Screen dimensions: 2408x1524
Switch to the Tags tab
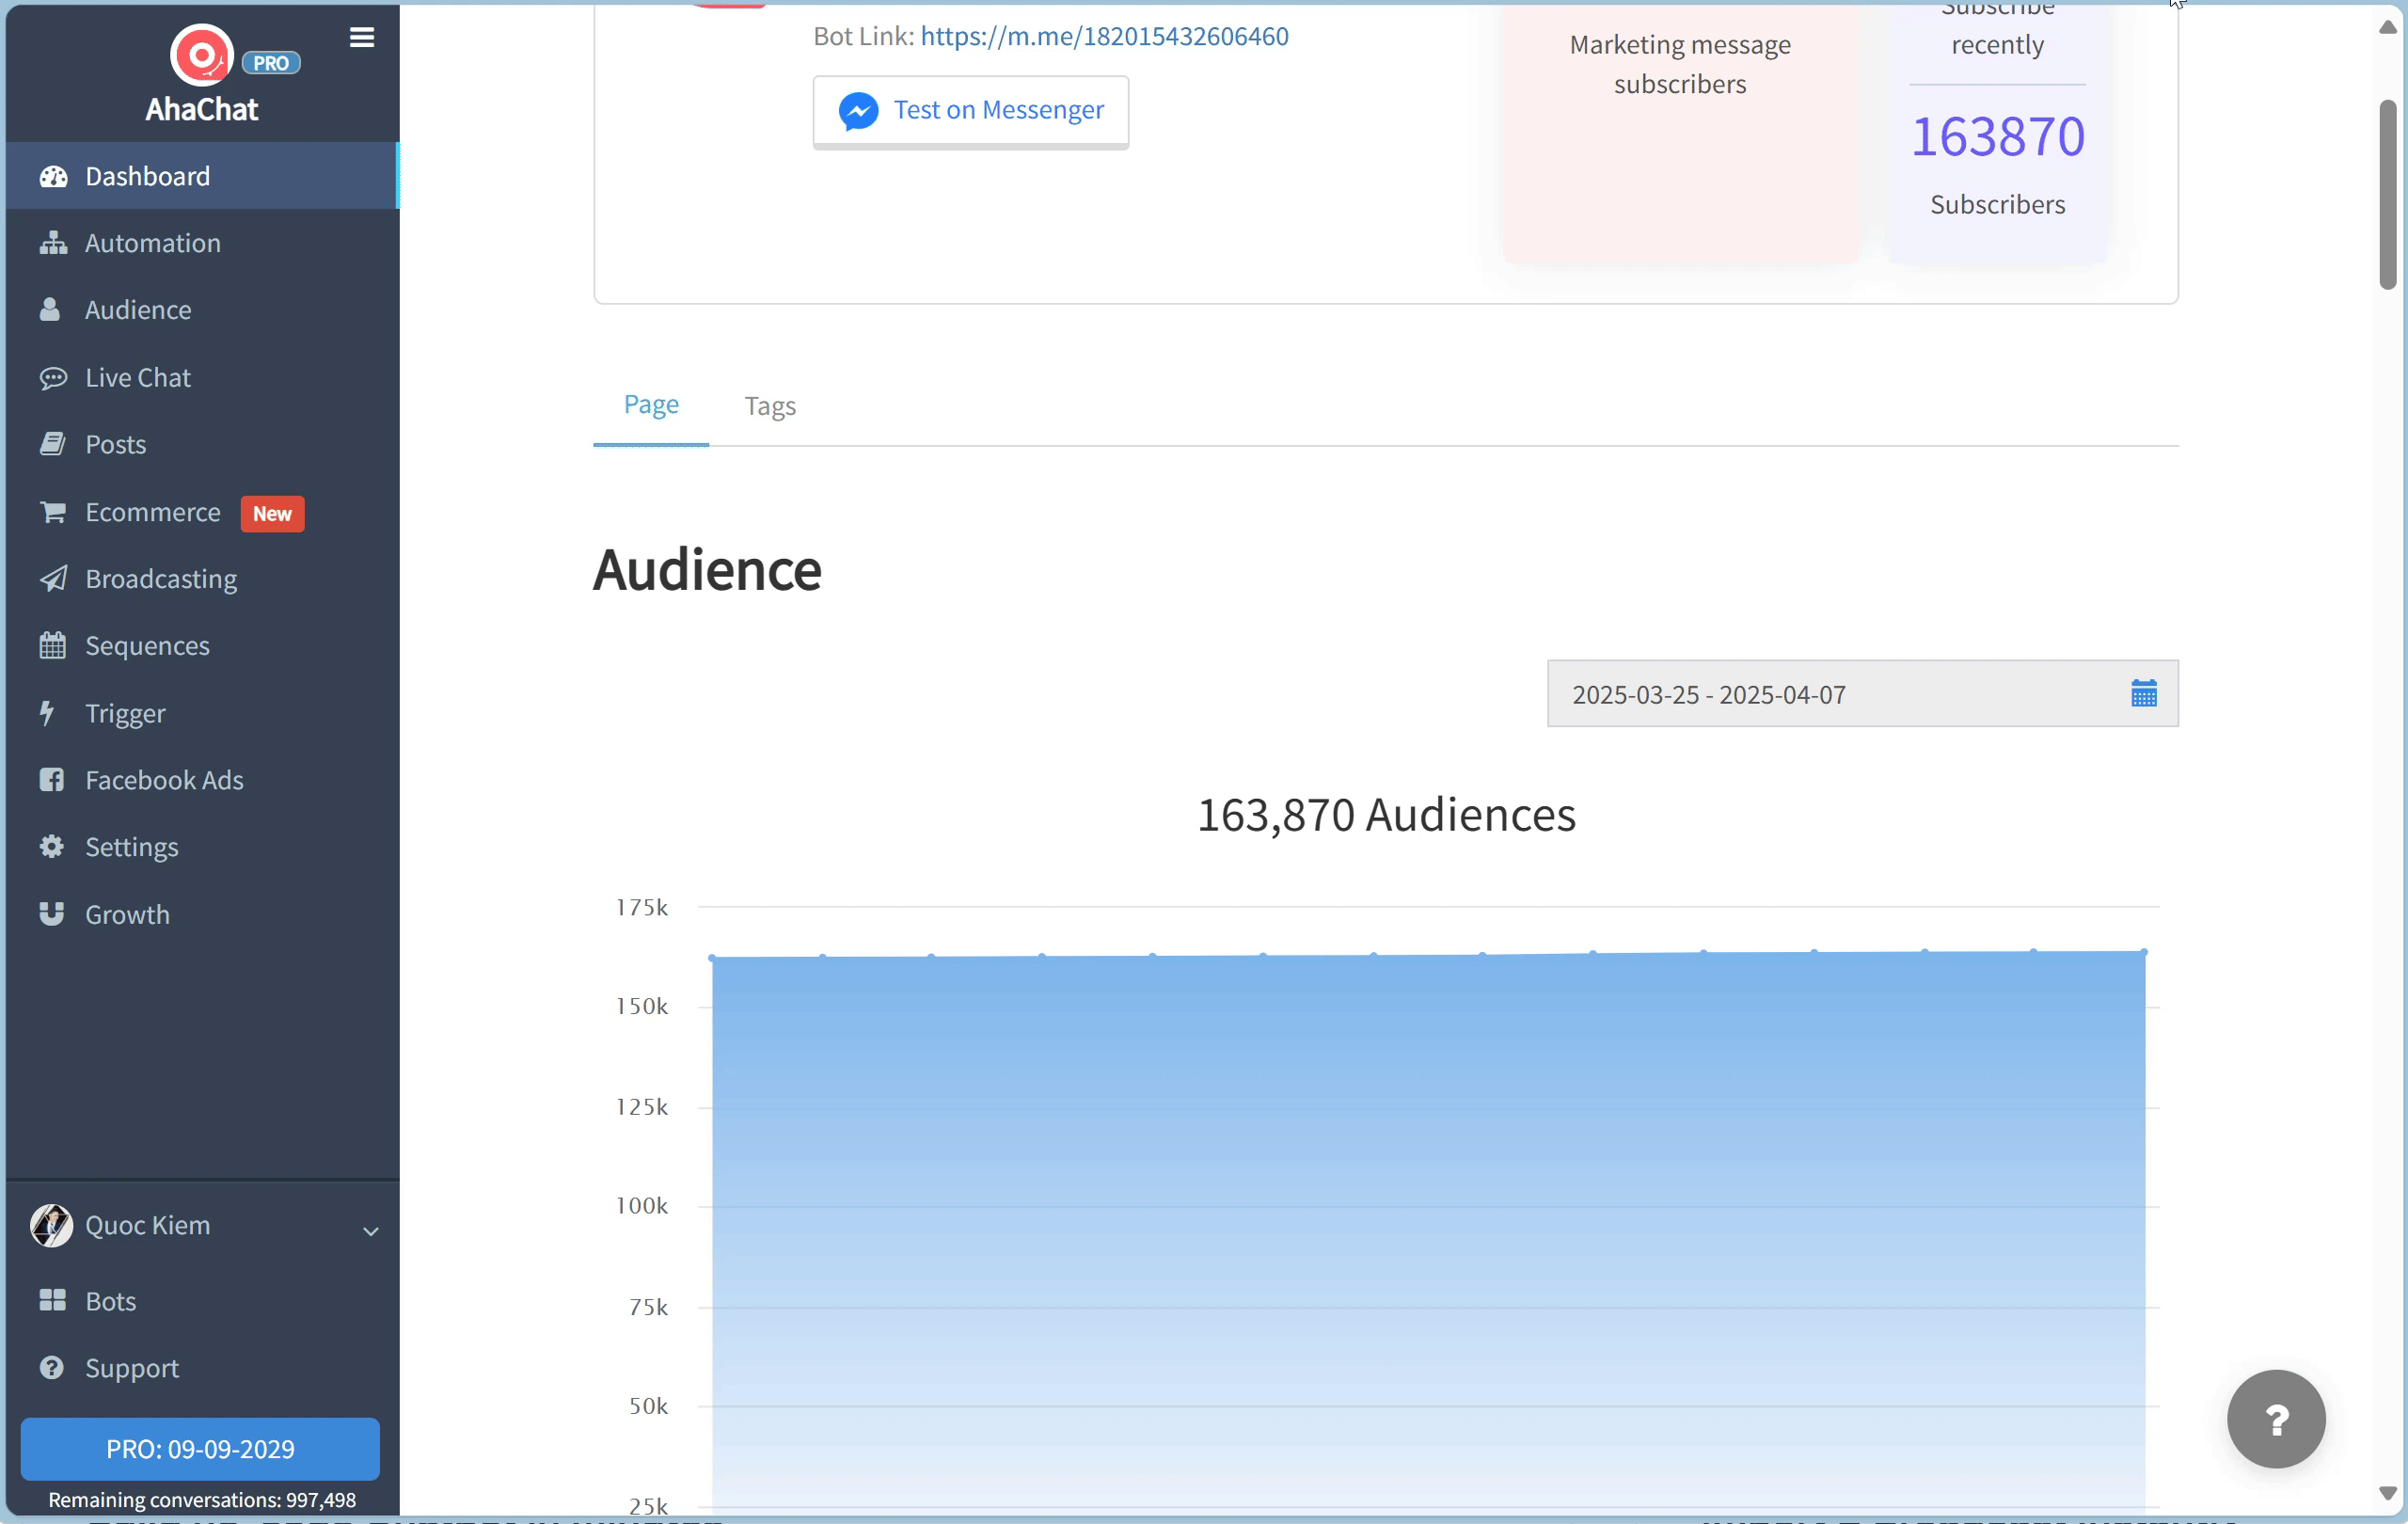769,405
